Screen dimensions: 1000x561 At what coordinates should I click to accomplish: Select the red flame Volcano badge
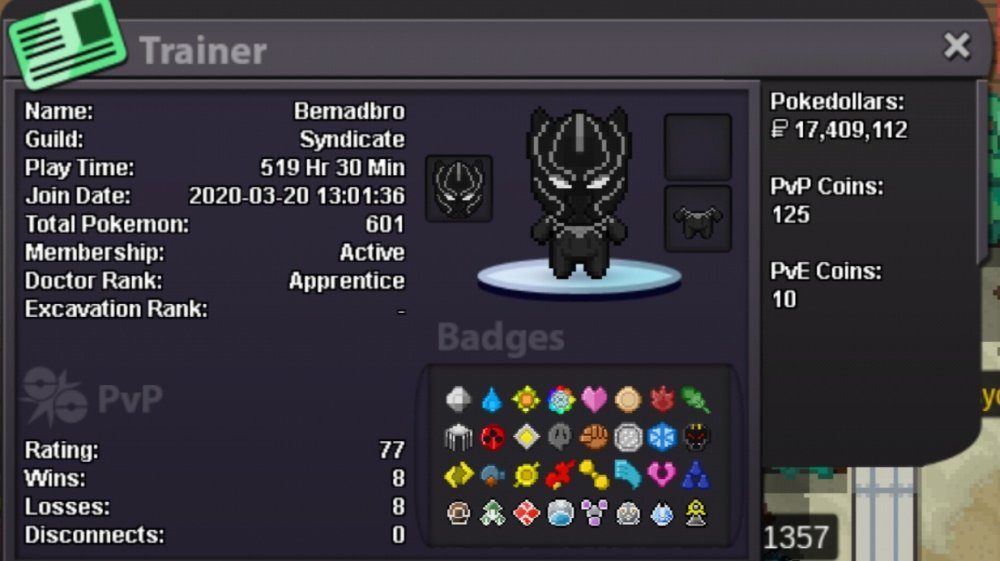[x=662, y=400]
